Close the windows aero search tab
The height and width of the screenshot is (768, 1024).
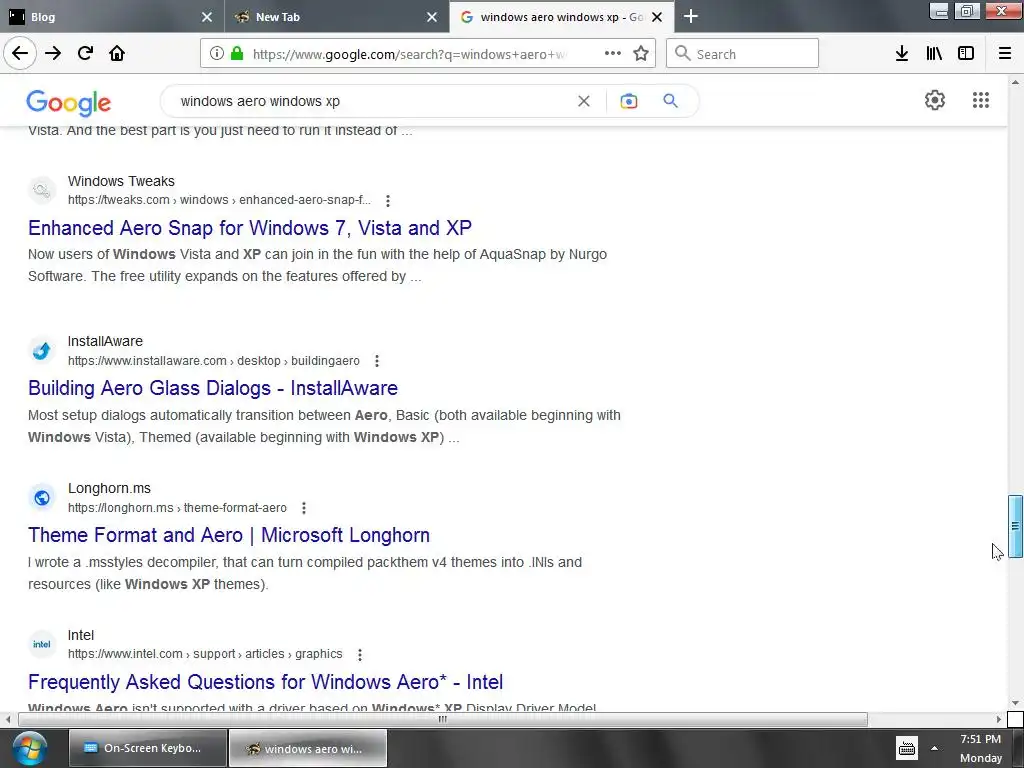[x=657, y=17]
